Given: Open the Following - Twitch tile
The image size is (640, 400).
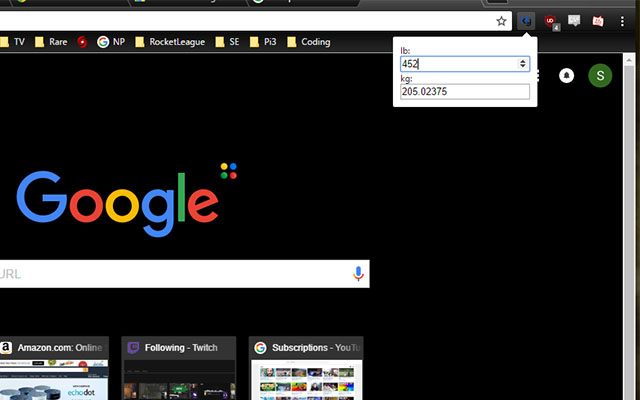Looking at the screenshot, I should (179, 368).
